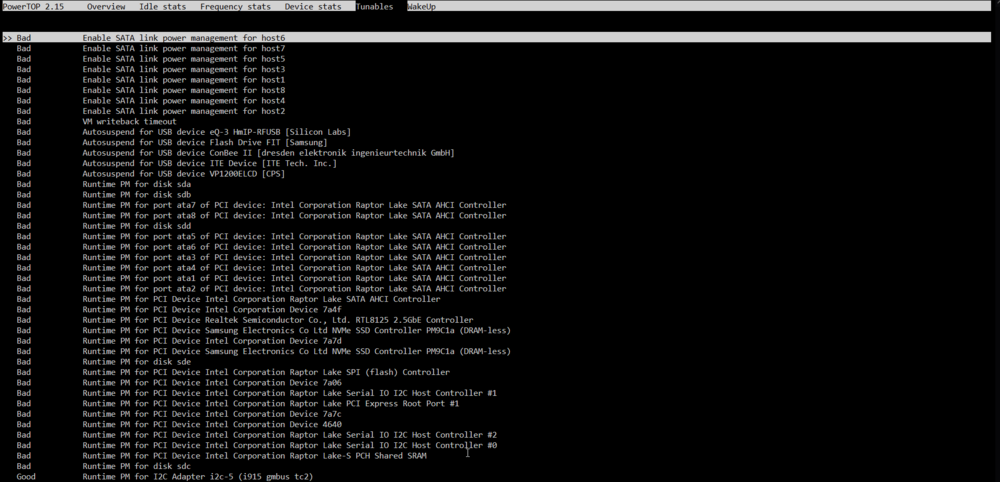Select Runtime PM for Intel Device 7a06
Image resolution: width=1000 pixels, height=482 pixels.
[x=179, y=383]
